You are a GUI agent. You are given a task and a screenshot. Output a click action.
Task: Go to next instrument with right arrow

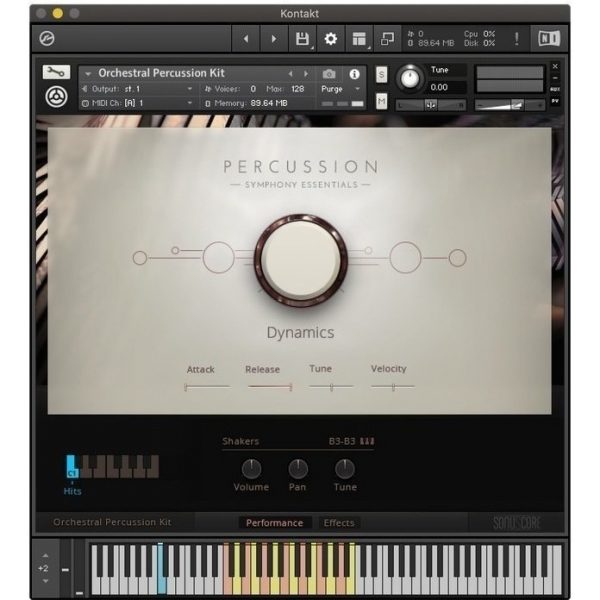tap(274, 39)
